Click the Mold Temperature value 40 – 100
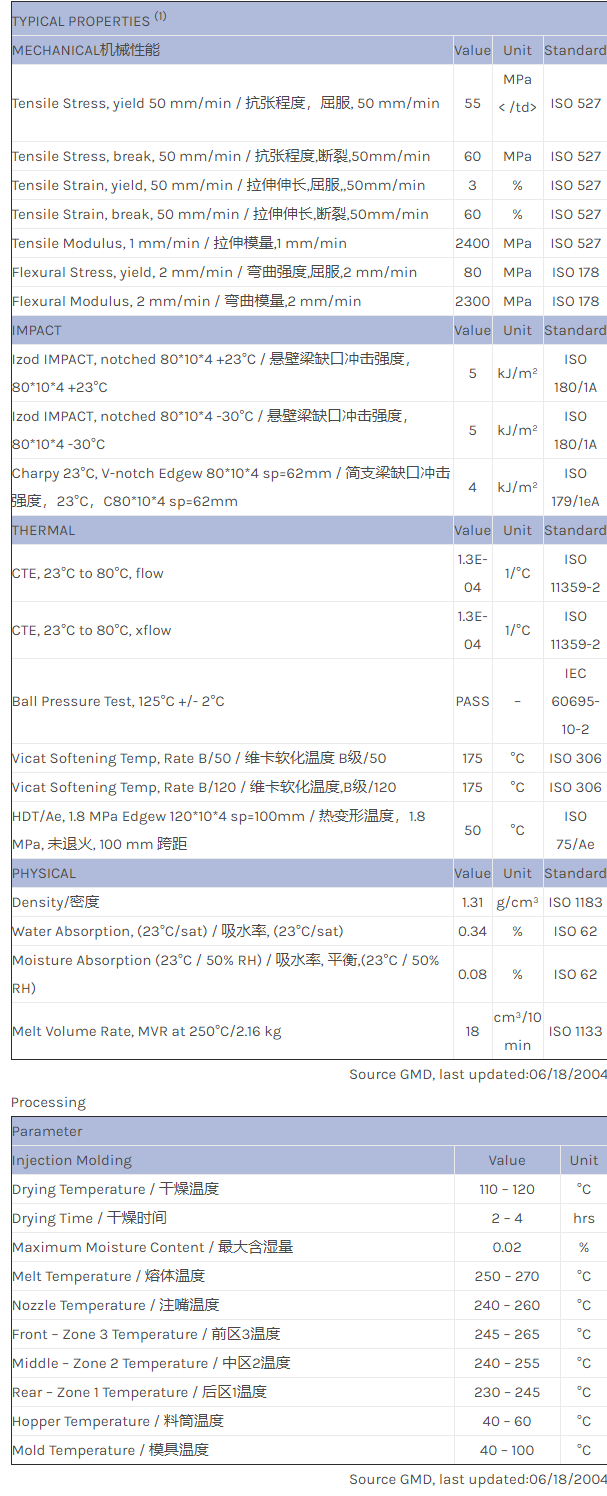Viewport: 607px width, 1496px height. coord(506,1450)
